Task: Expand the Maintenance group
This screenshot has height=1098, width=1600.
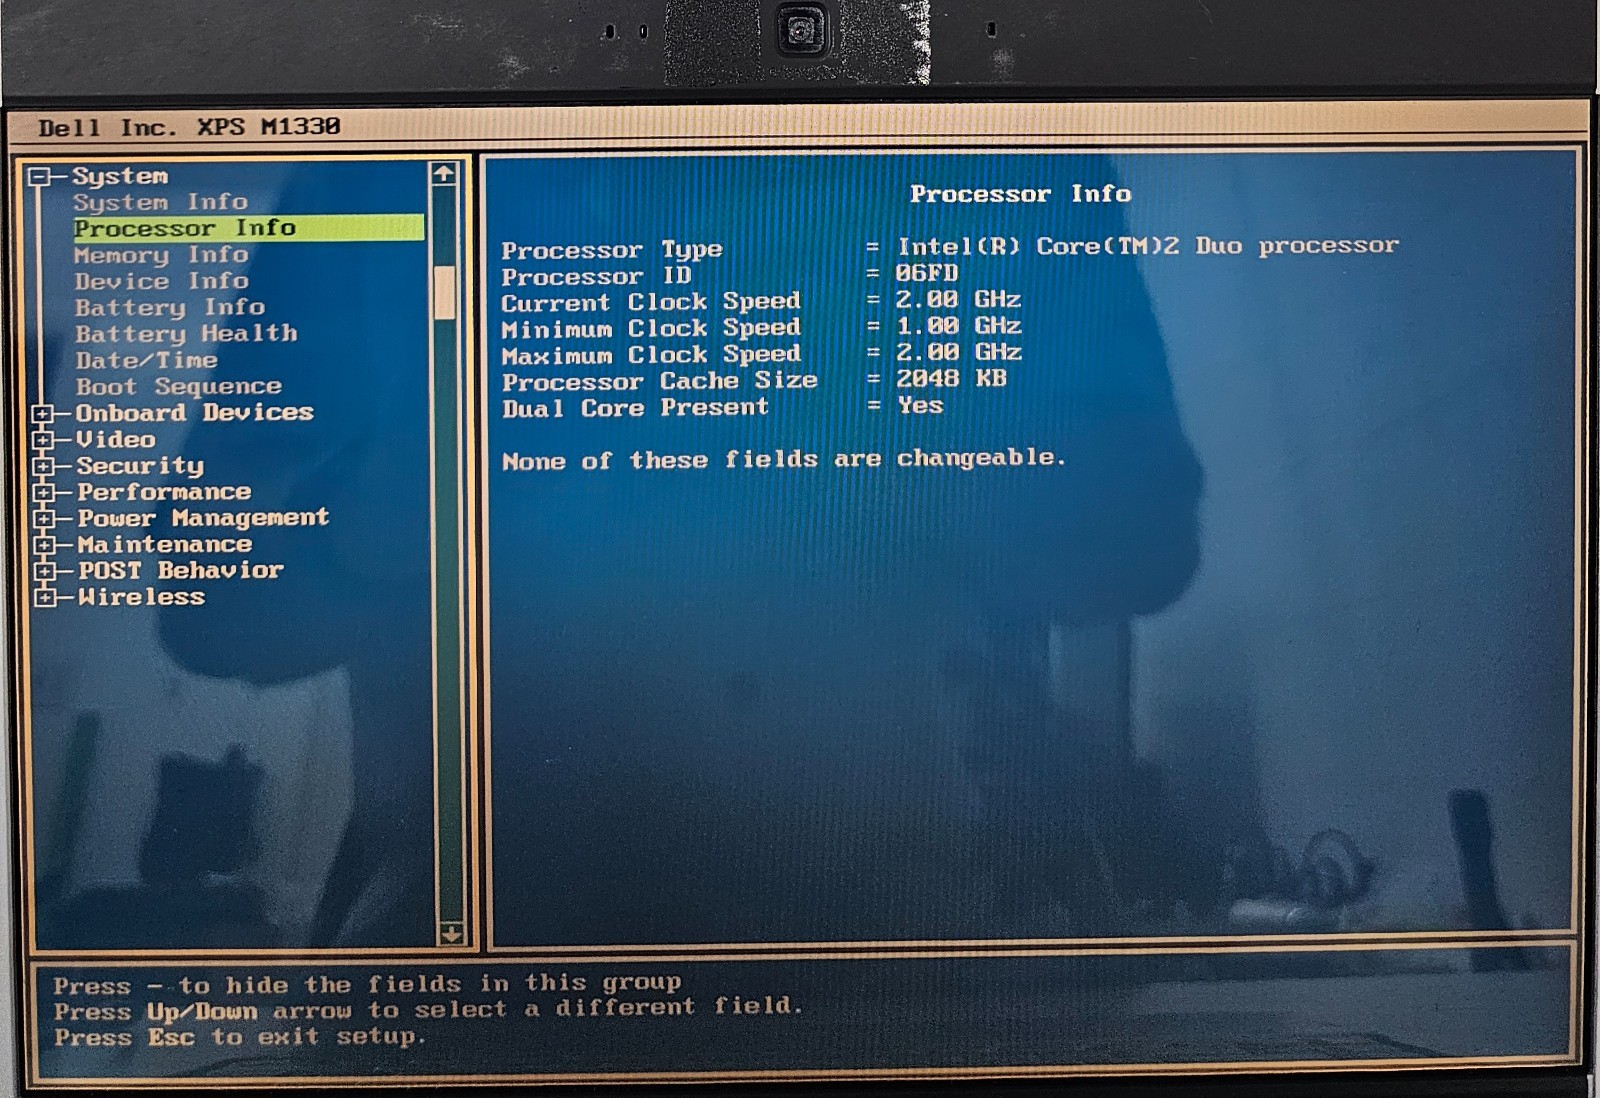Action: pos(43,545)
